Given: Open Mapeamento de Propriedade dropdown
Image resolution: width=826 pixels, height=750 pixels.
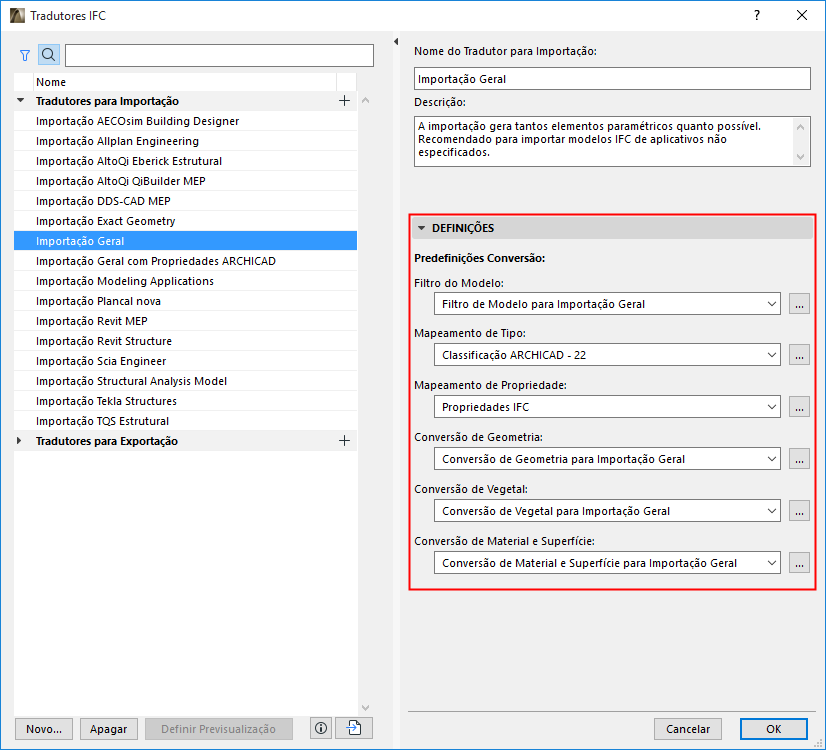Looking at the screenshot, I should click(x=607, y=407).
